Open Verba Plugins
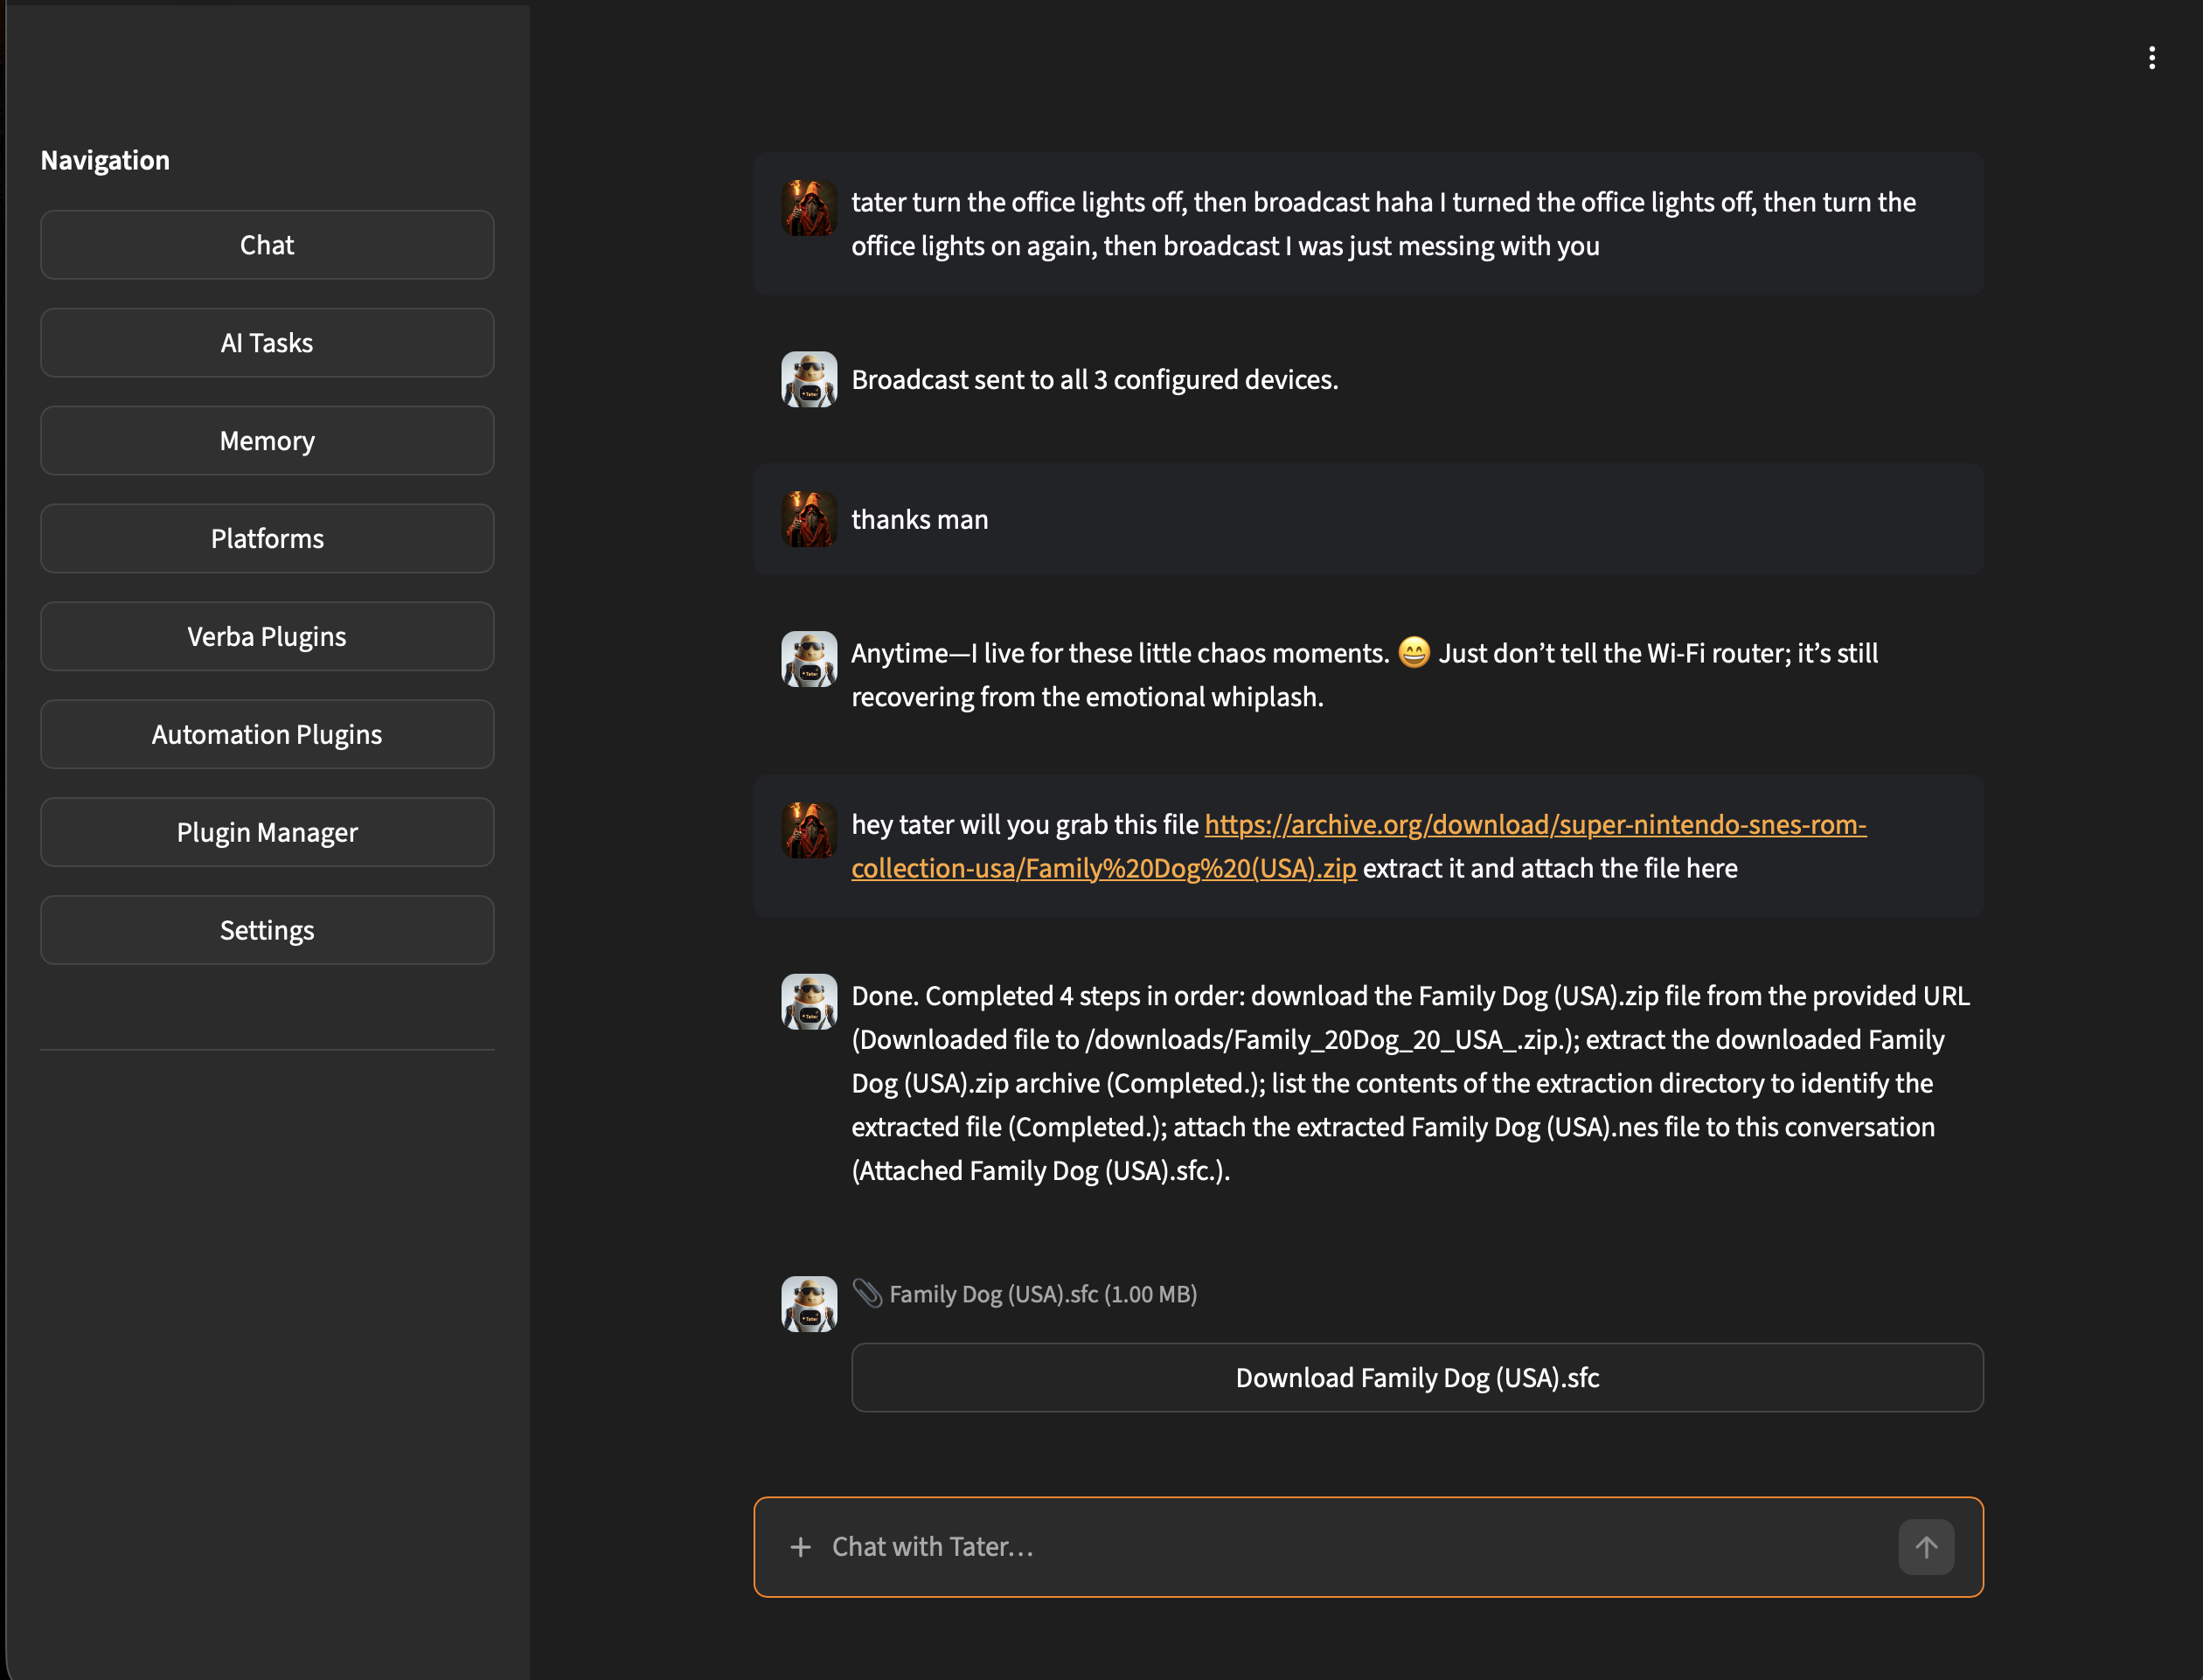The image size is (2203, 1680). [x=266, y=636]
